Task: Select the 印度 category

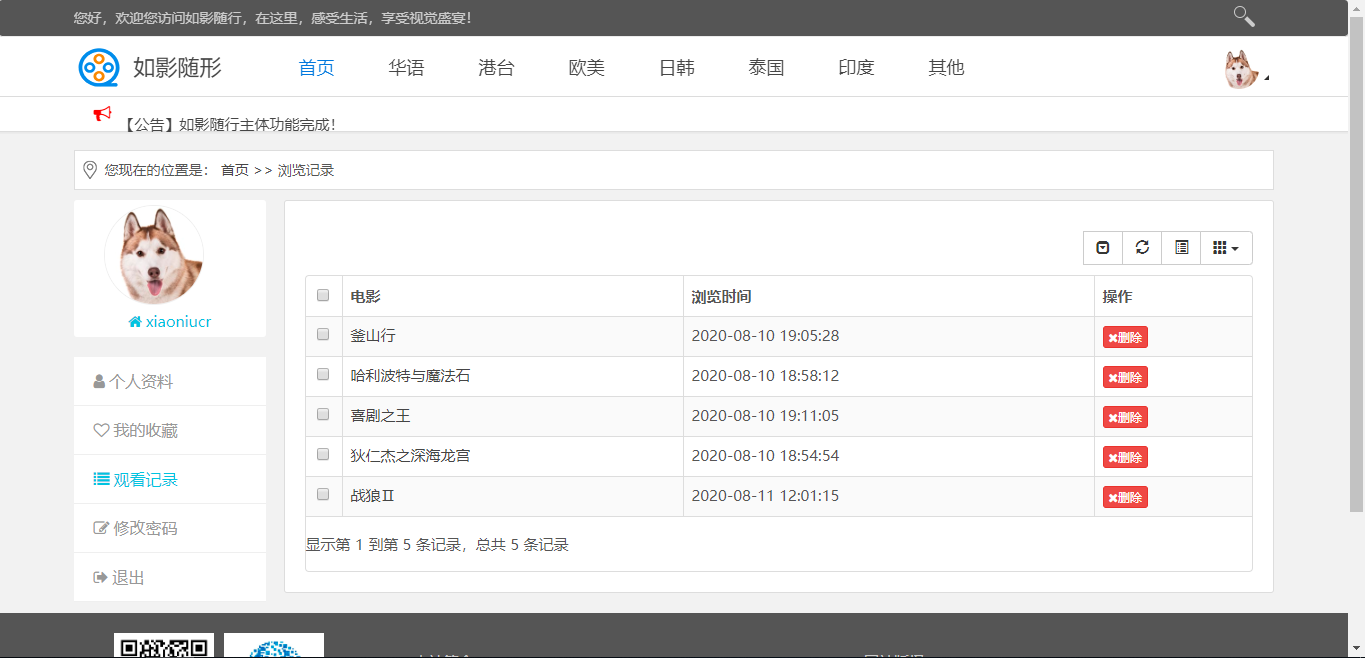Action: pos(856,68)
